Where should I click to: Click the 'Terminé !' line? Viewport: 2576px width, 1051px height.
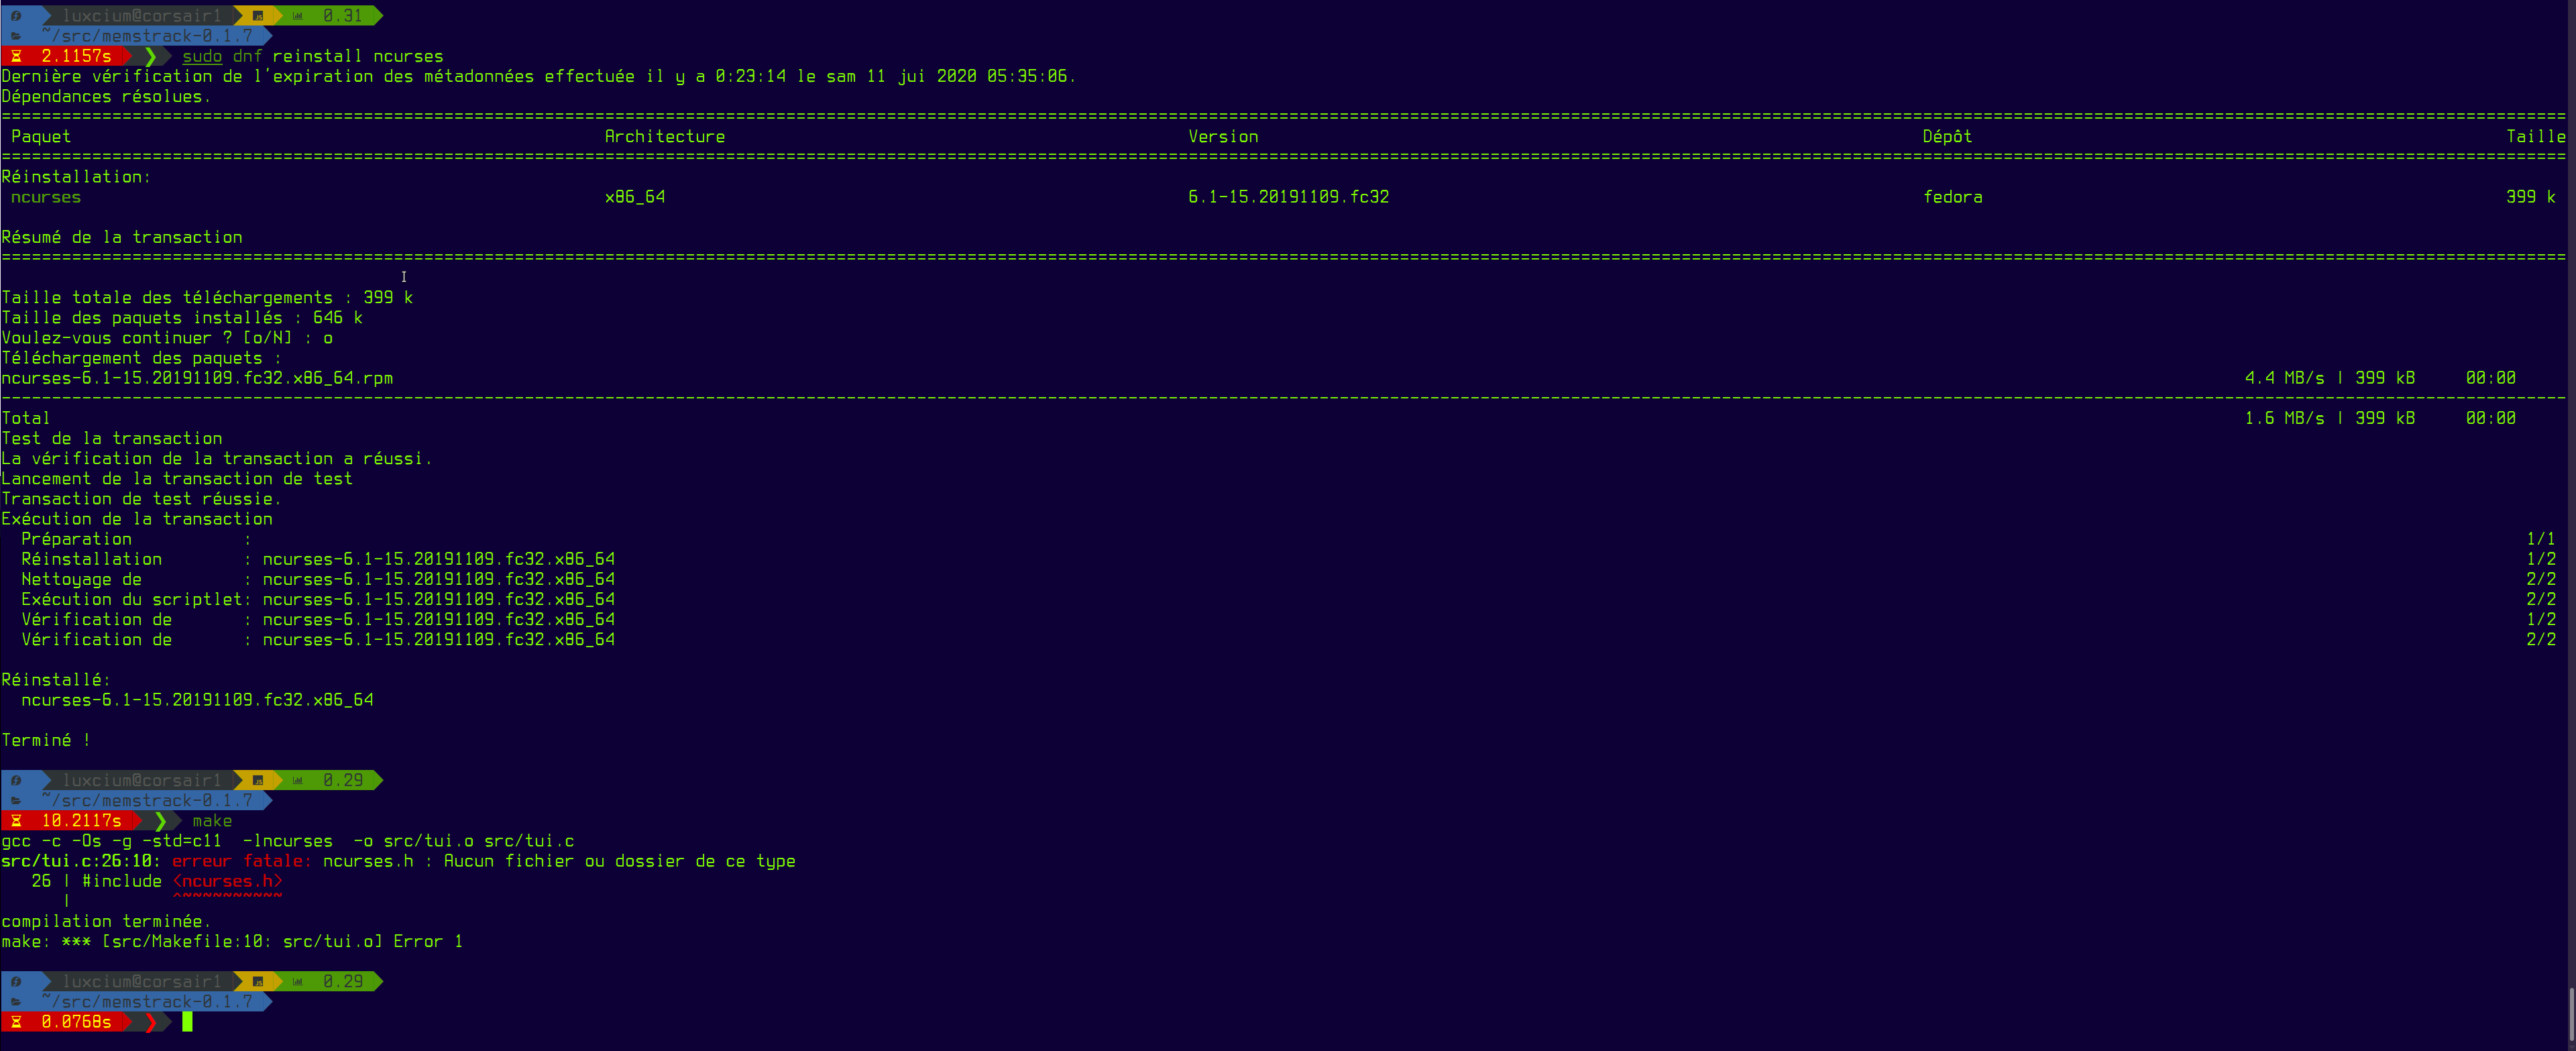pos(46,740)
